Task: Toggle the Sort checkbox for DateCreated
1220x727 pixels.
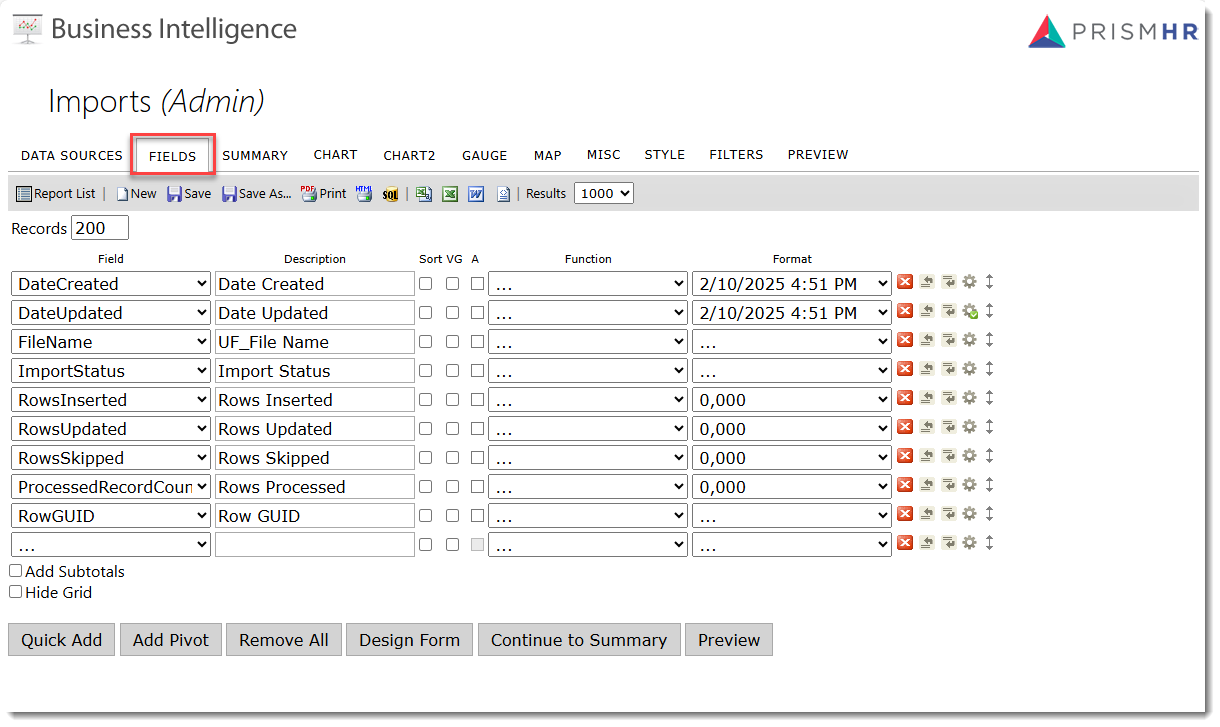Action: (426, 284)
